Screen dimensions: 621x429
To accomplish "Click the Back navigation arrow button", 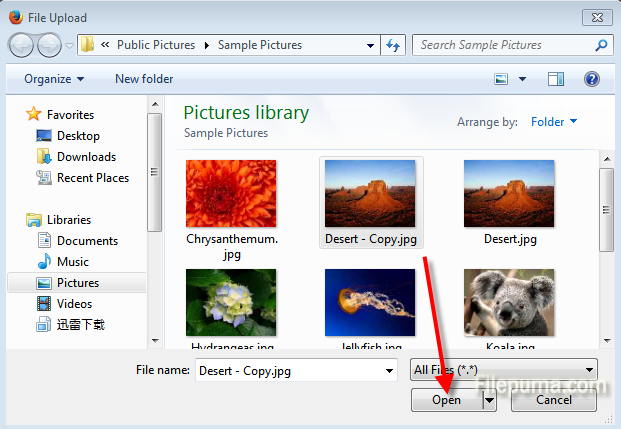I will [21, 45].
